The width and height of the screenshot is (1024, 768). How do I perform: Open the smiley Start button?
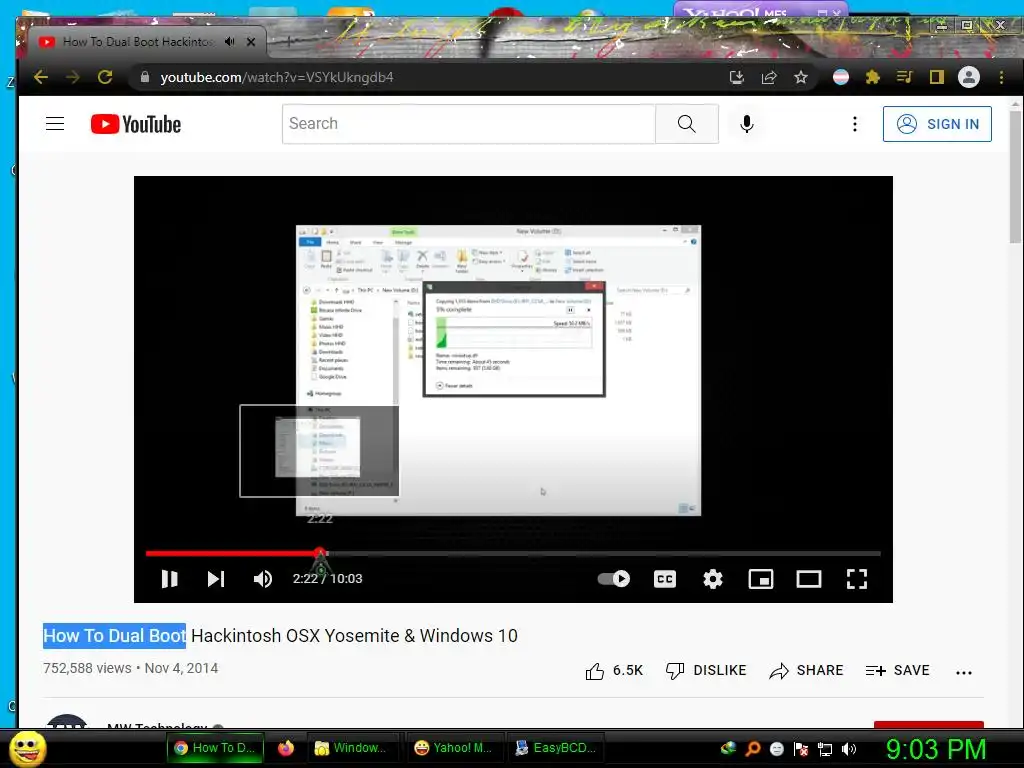click(27, 748)
